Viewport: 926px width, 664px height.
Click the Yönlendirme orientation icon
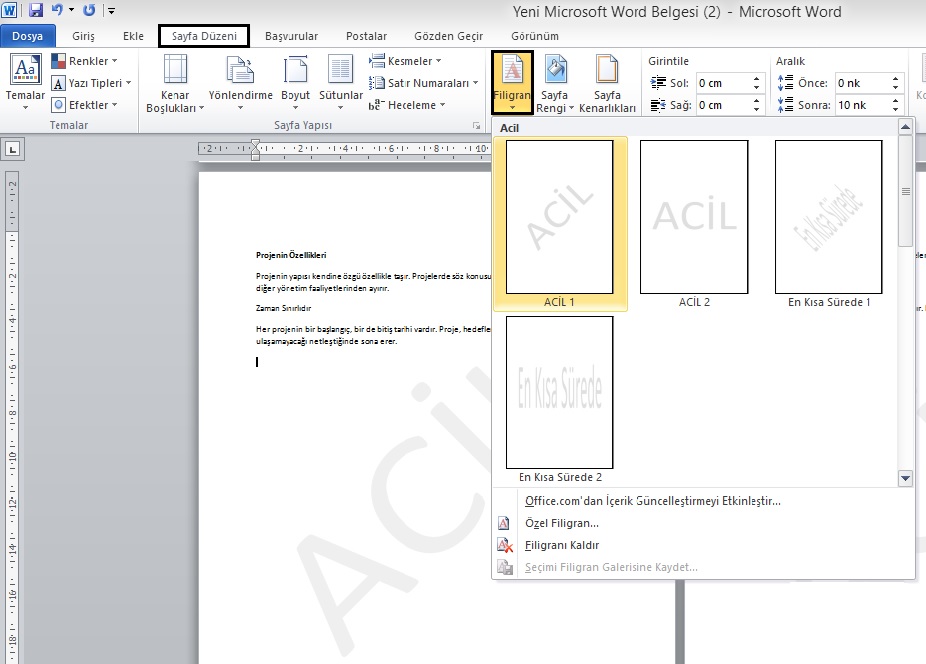(240, 82)
